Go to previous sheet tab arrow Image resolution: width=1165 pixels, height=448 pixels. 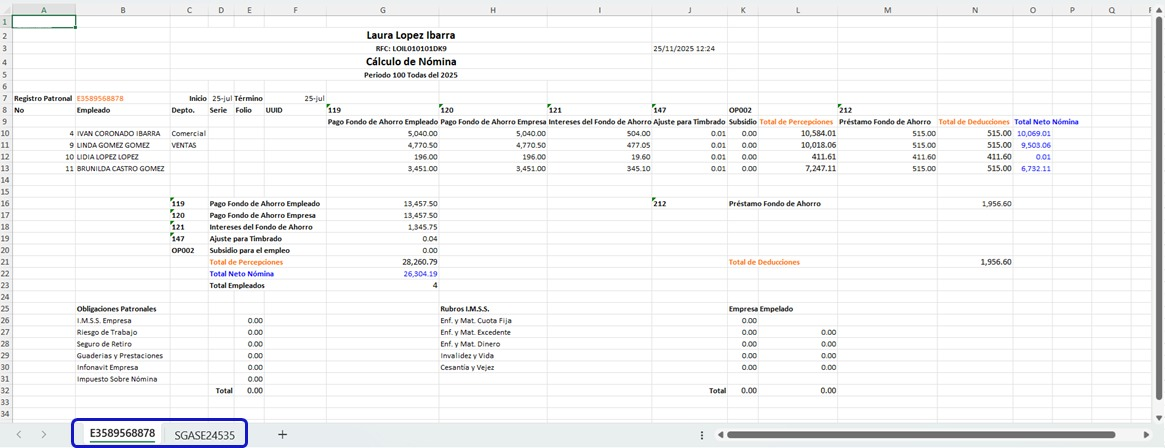point(19,435)
